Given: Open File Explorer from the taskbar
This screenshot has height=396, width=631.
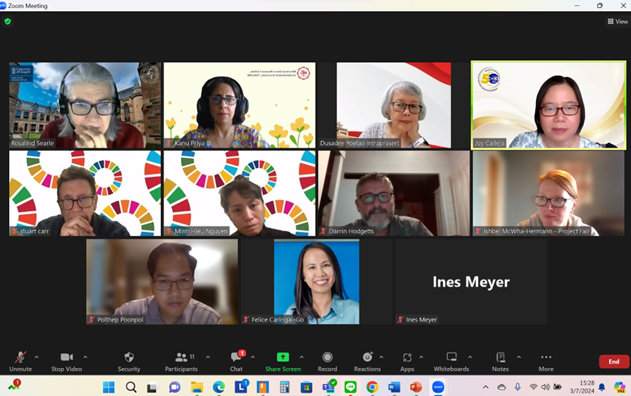Looking at the screenshot, I should [x=197, y=387].
